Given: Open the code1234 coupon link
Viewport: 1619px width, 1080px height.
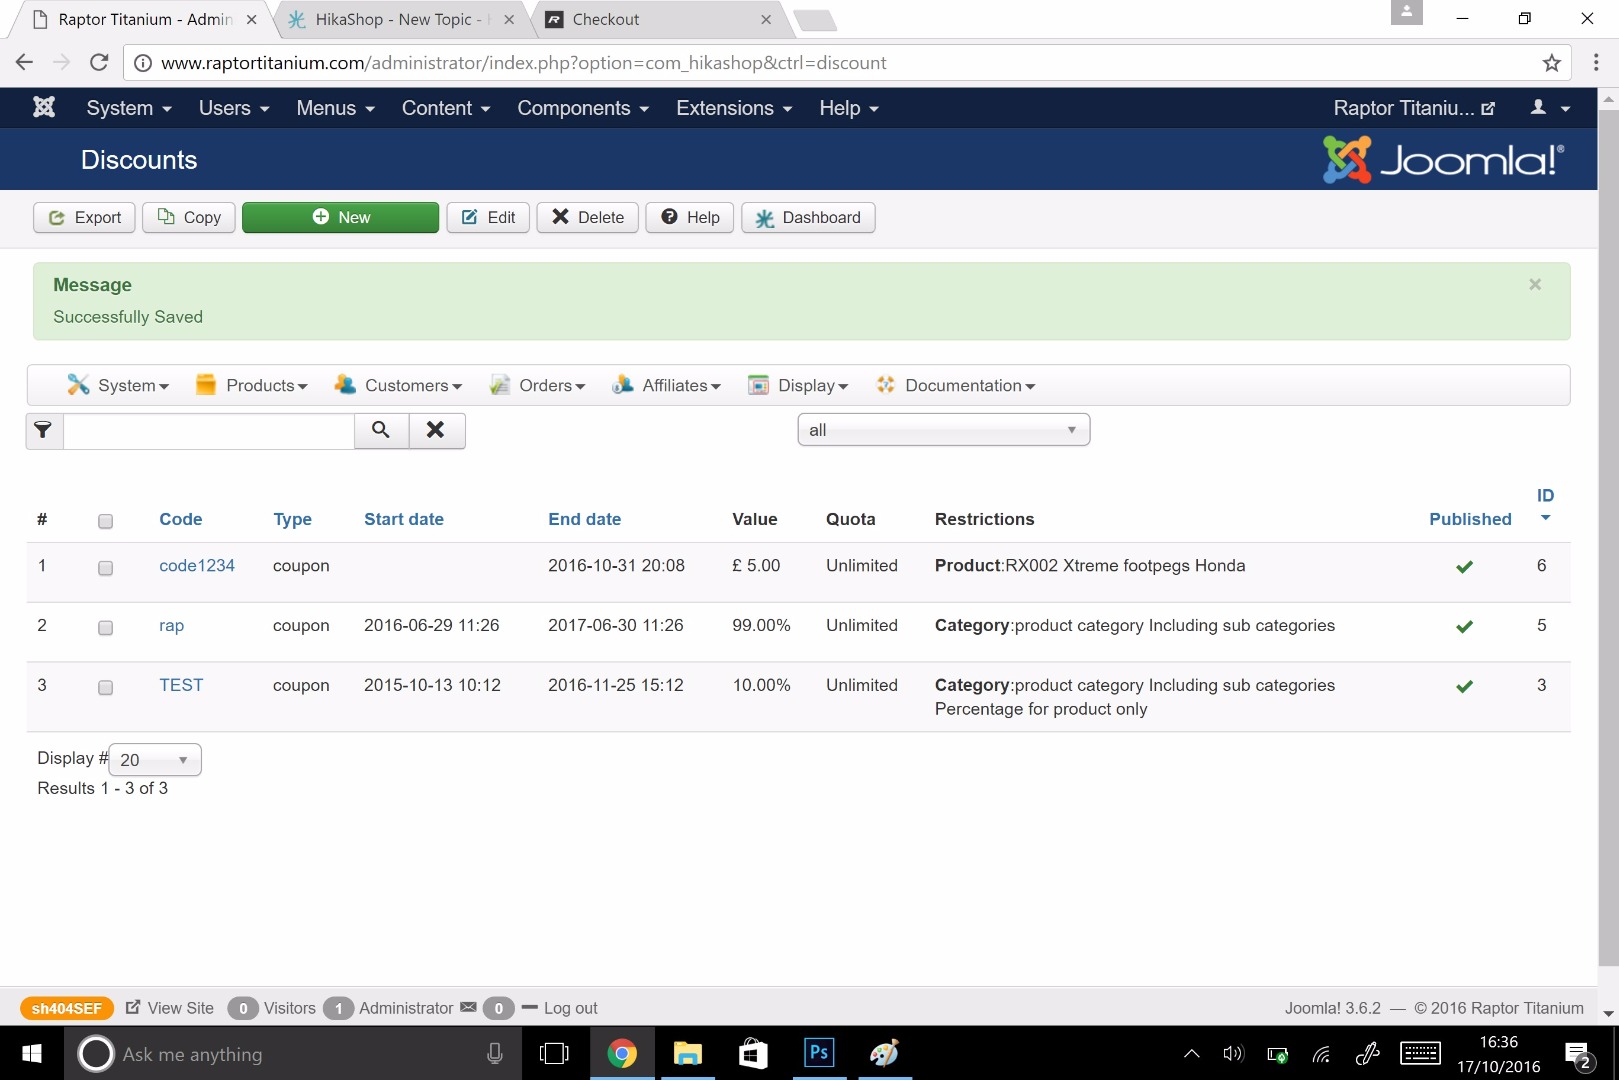Looking at the screenshot, I should click(x=197, y=566).
